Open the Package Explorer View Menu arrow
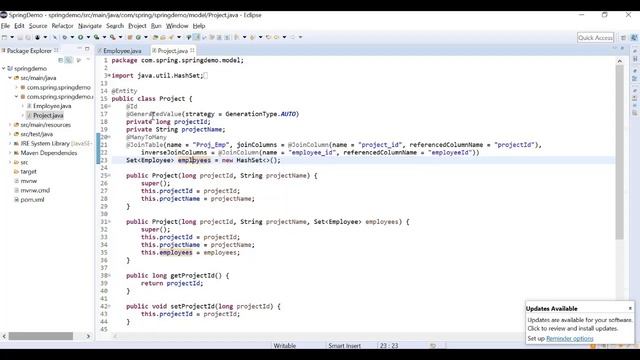The width and height of the screenshot is (640, 360). click(88, 60)
